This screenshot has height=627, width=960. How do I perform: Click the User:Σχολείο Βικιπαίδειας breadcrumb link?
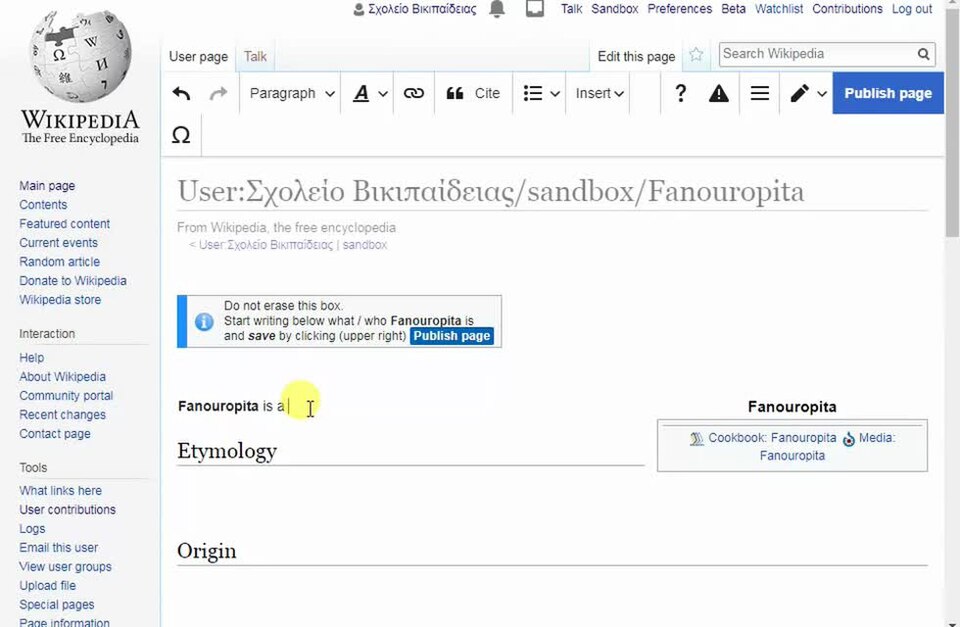point(266,245)
